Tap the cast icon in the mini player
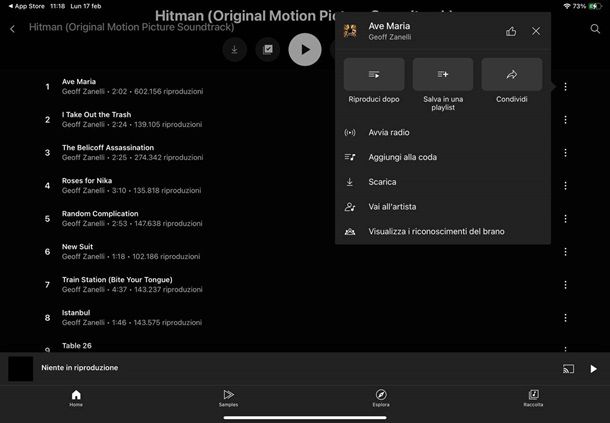 pyautogui.click(x=568, y=369)
